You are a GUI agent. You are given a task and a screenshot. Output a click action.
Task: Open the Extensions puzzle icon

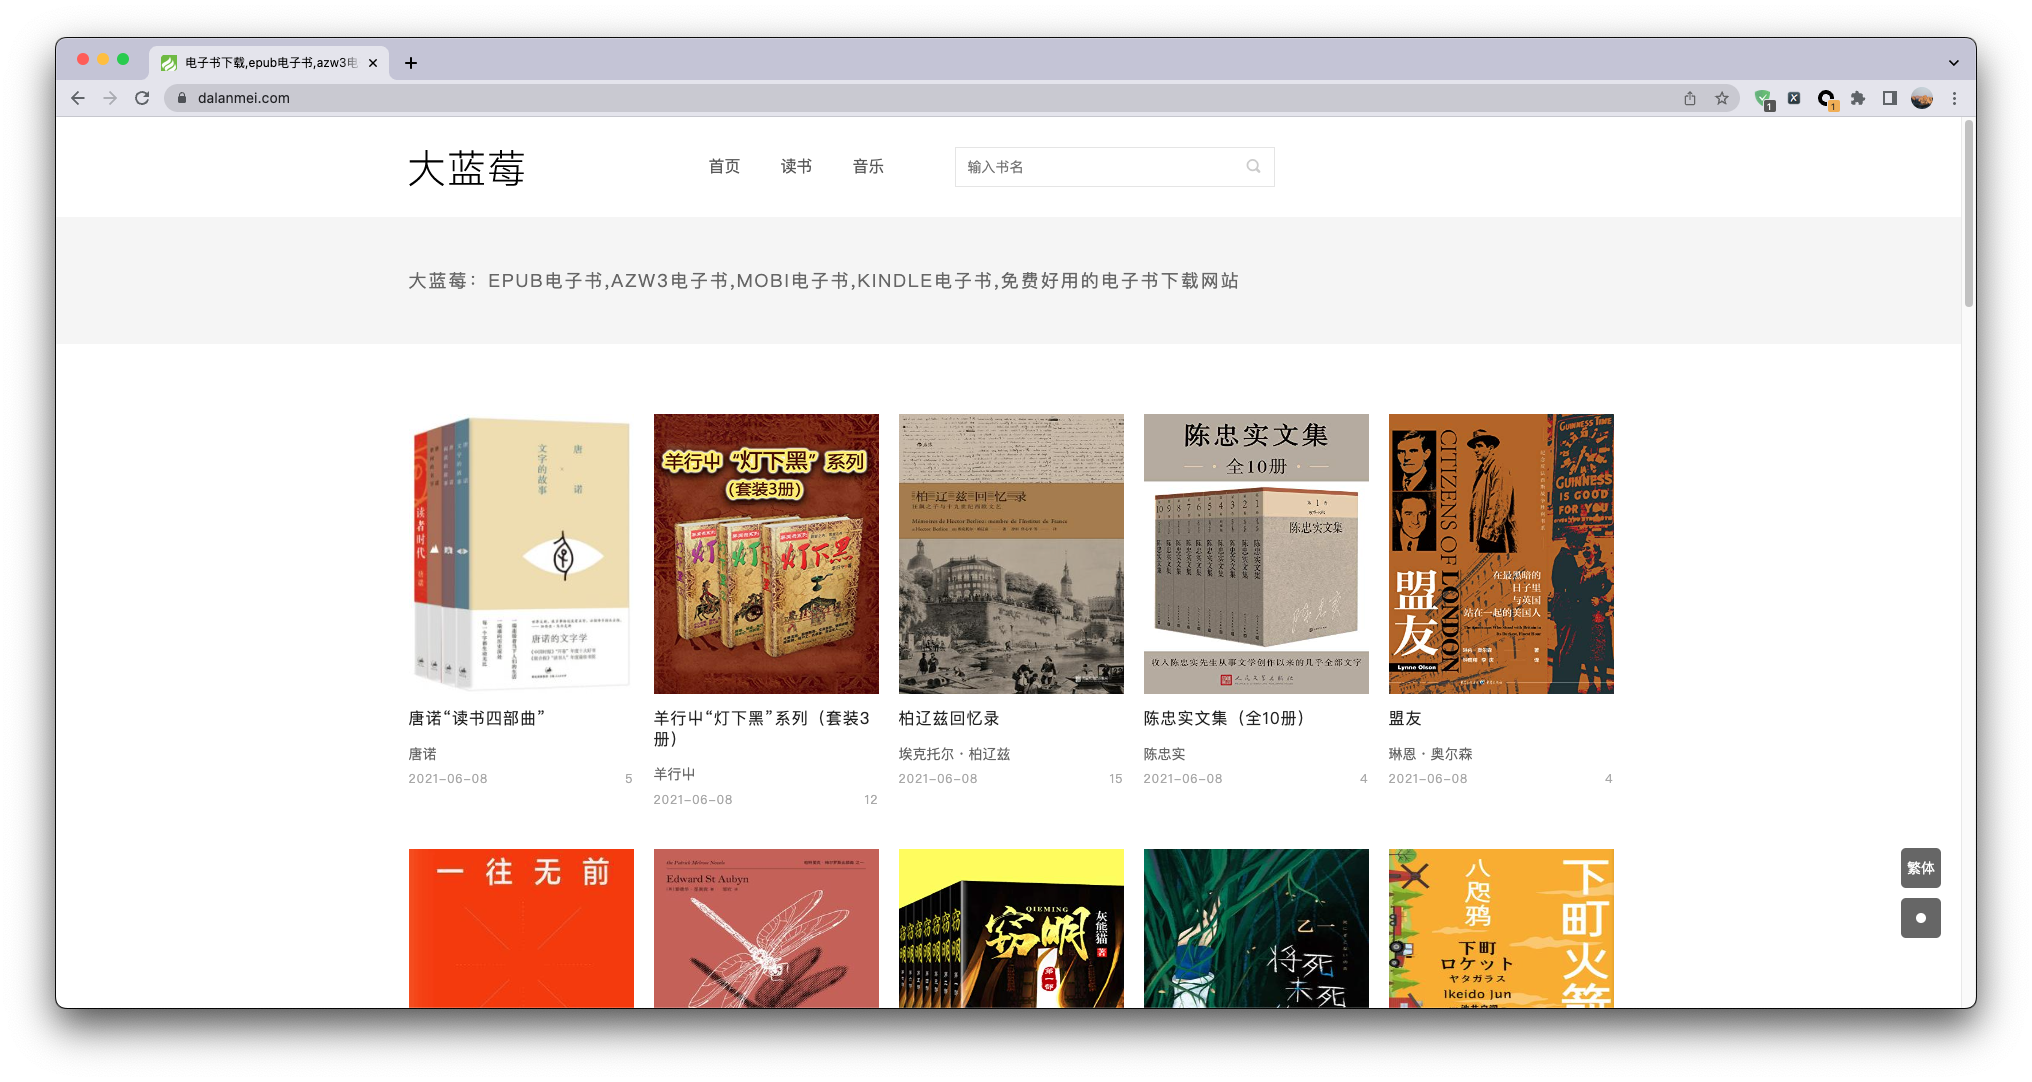(x=1858, y=98)
